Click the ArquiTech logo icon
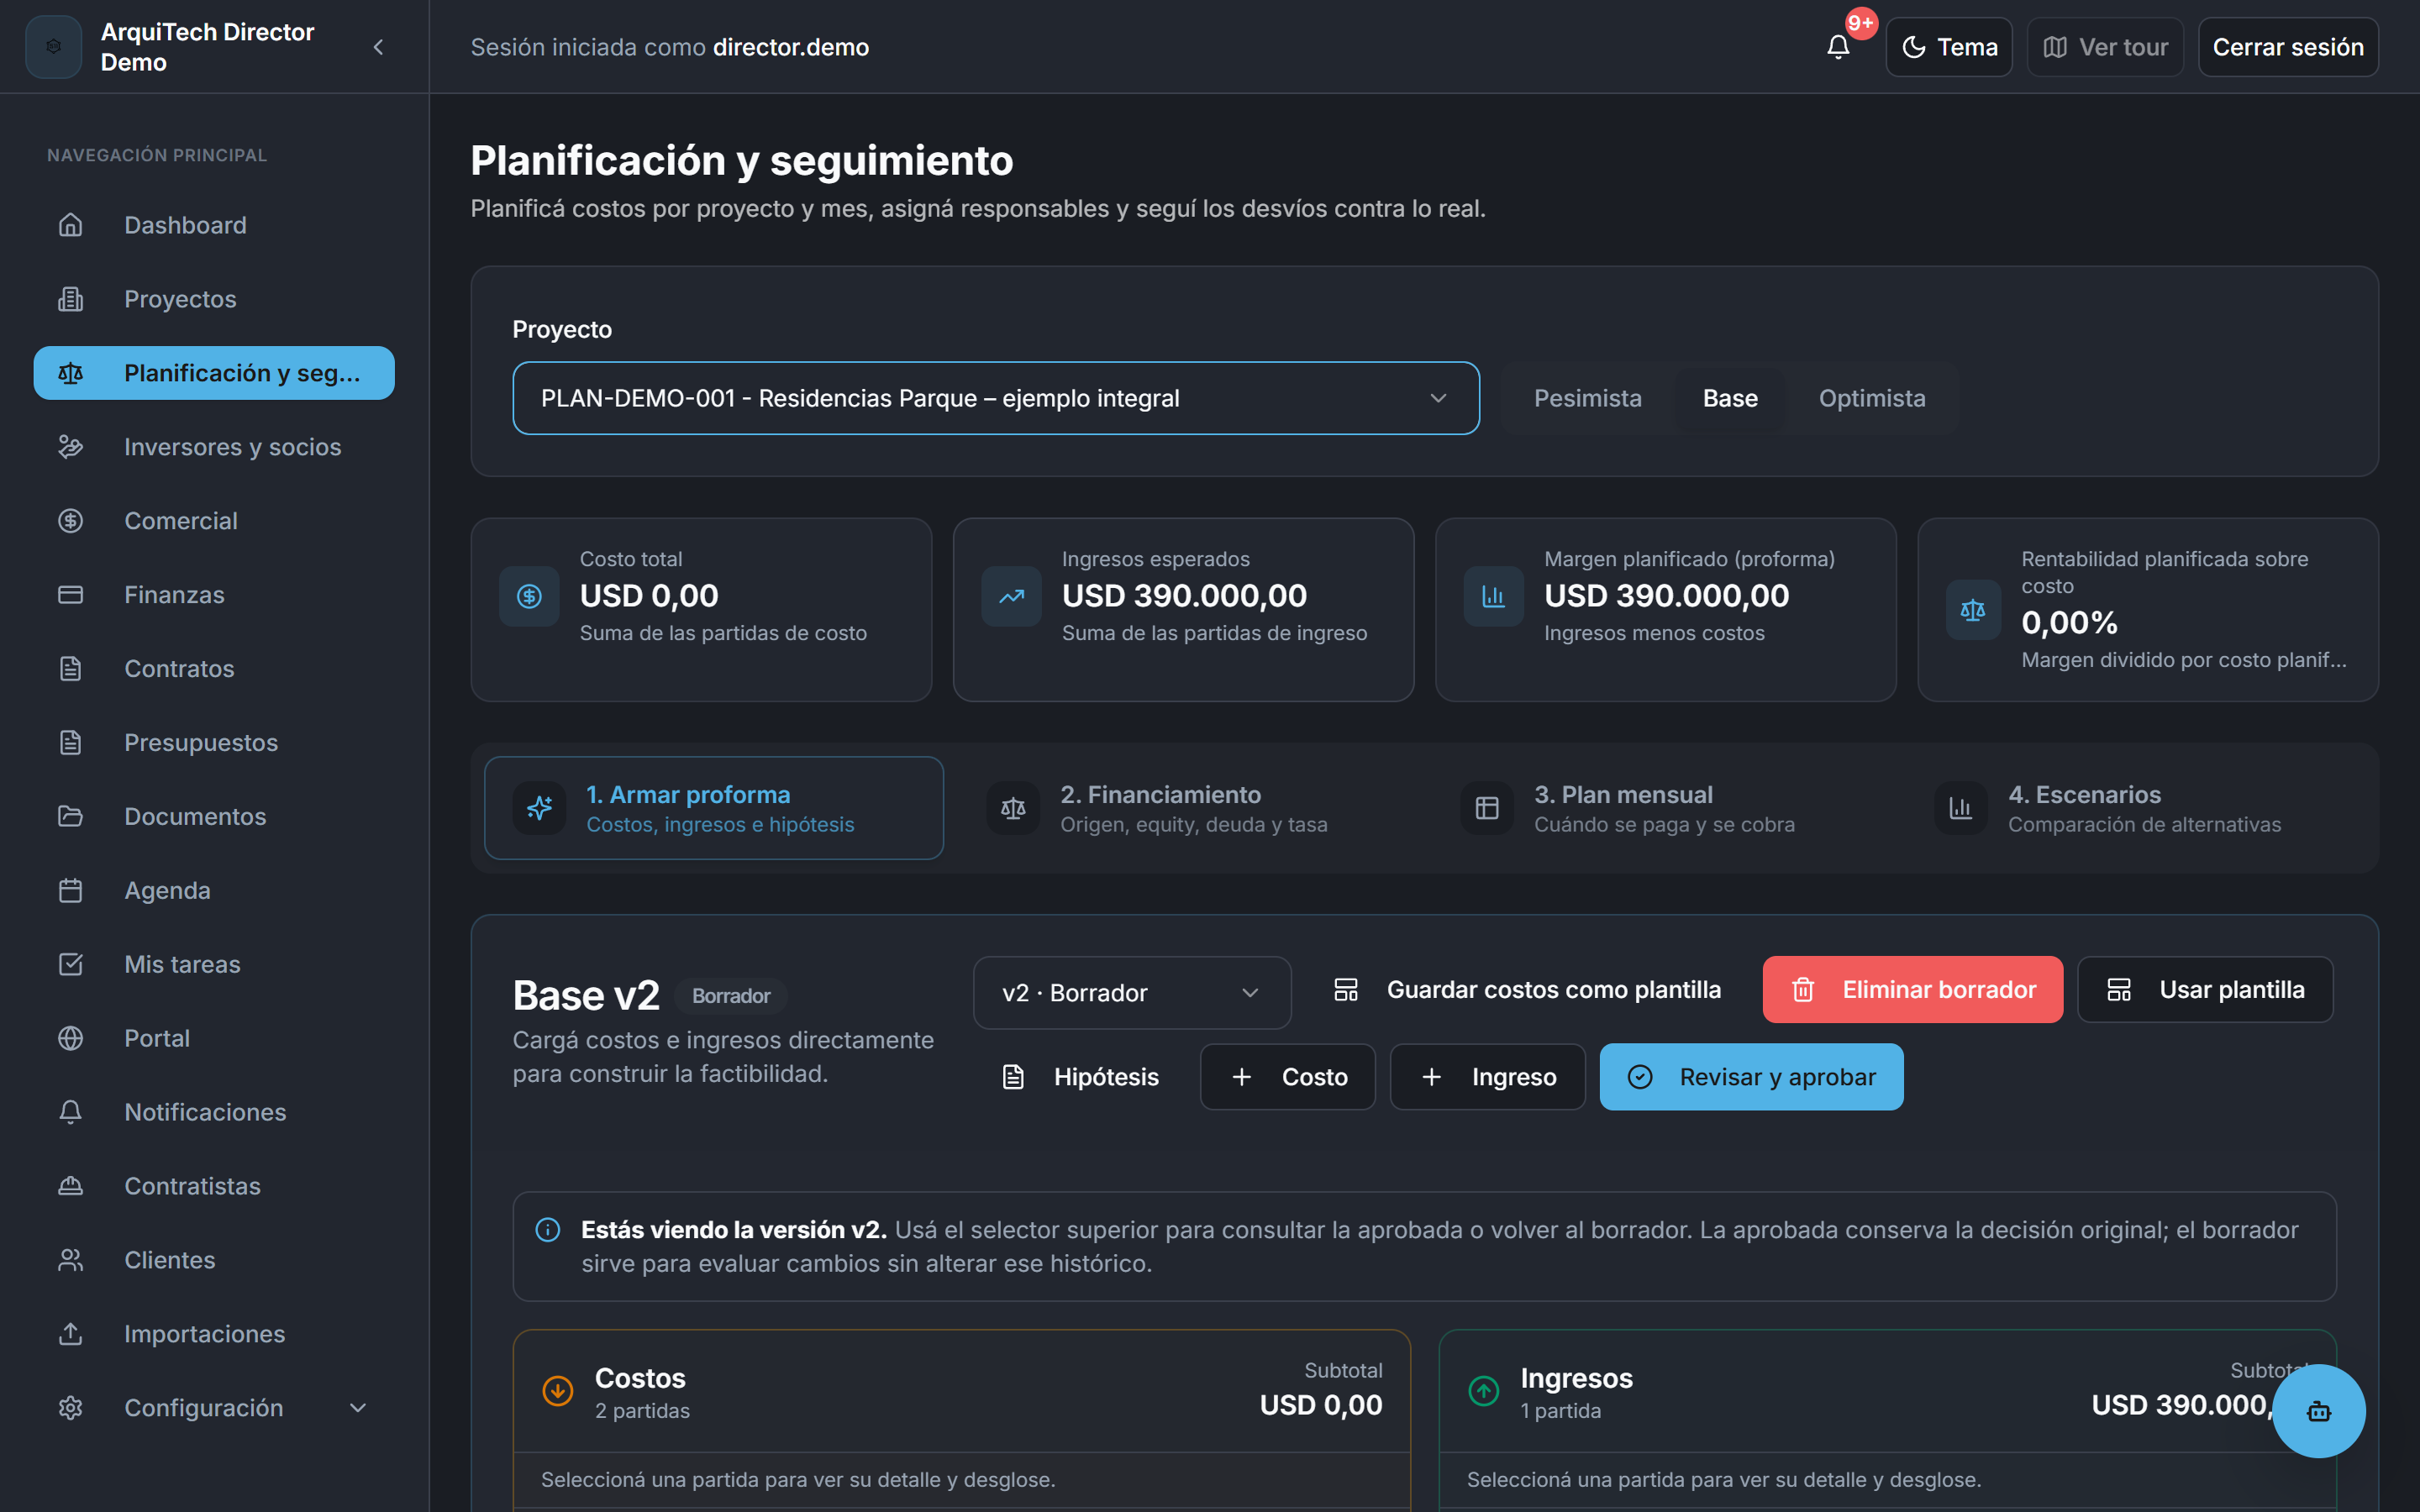 pos(54,47)
